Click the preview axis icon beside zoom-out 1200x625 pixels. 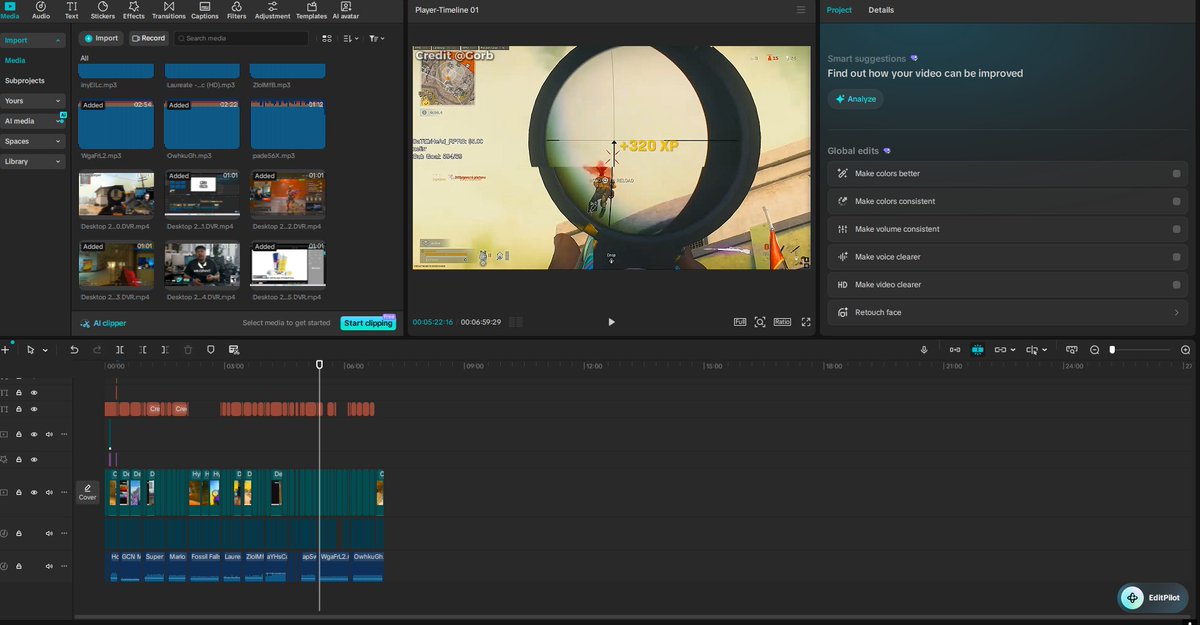[x=1071, y=350]
